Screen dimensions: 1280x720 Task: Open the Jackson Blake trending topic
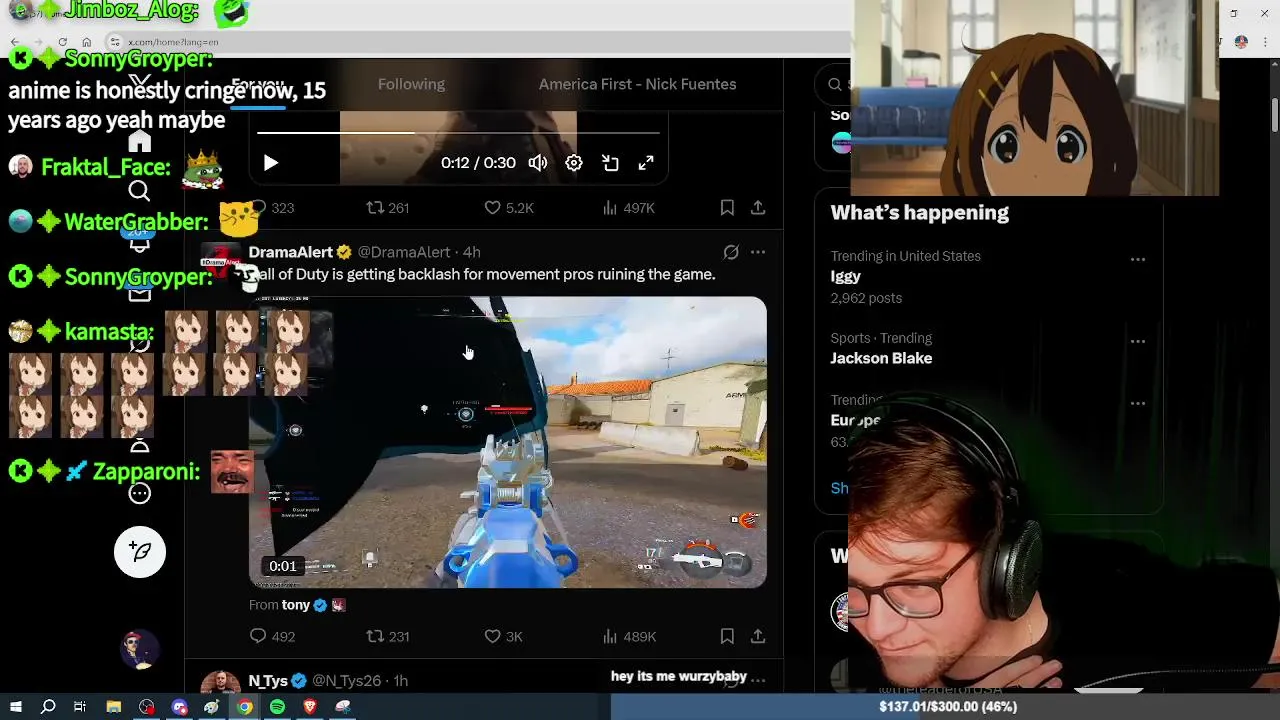(881, 358)
